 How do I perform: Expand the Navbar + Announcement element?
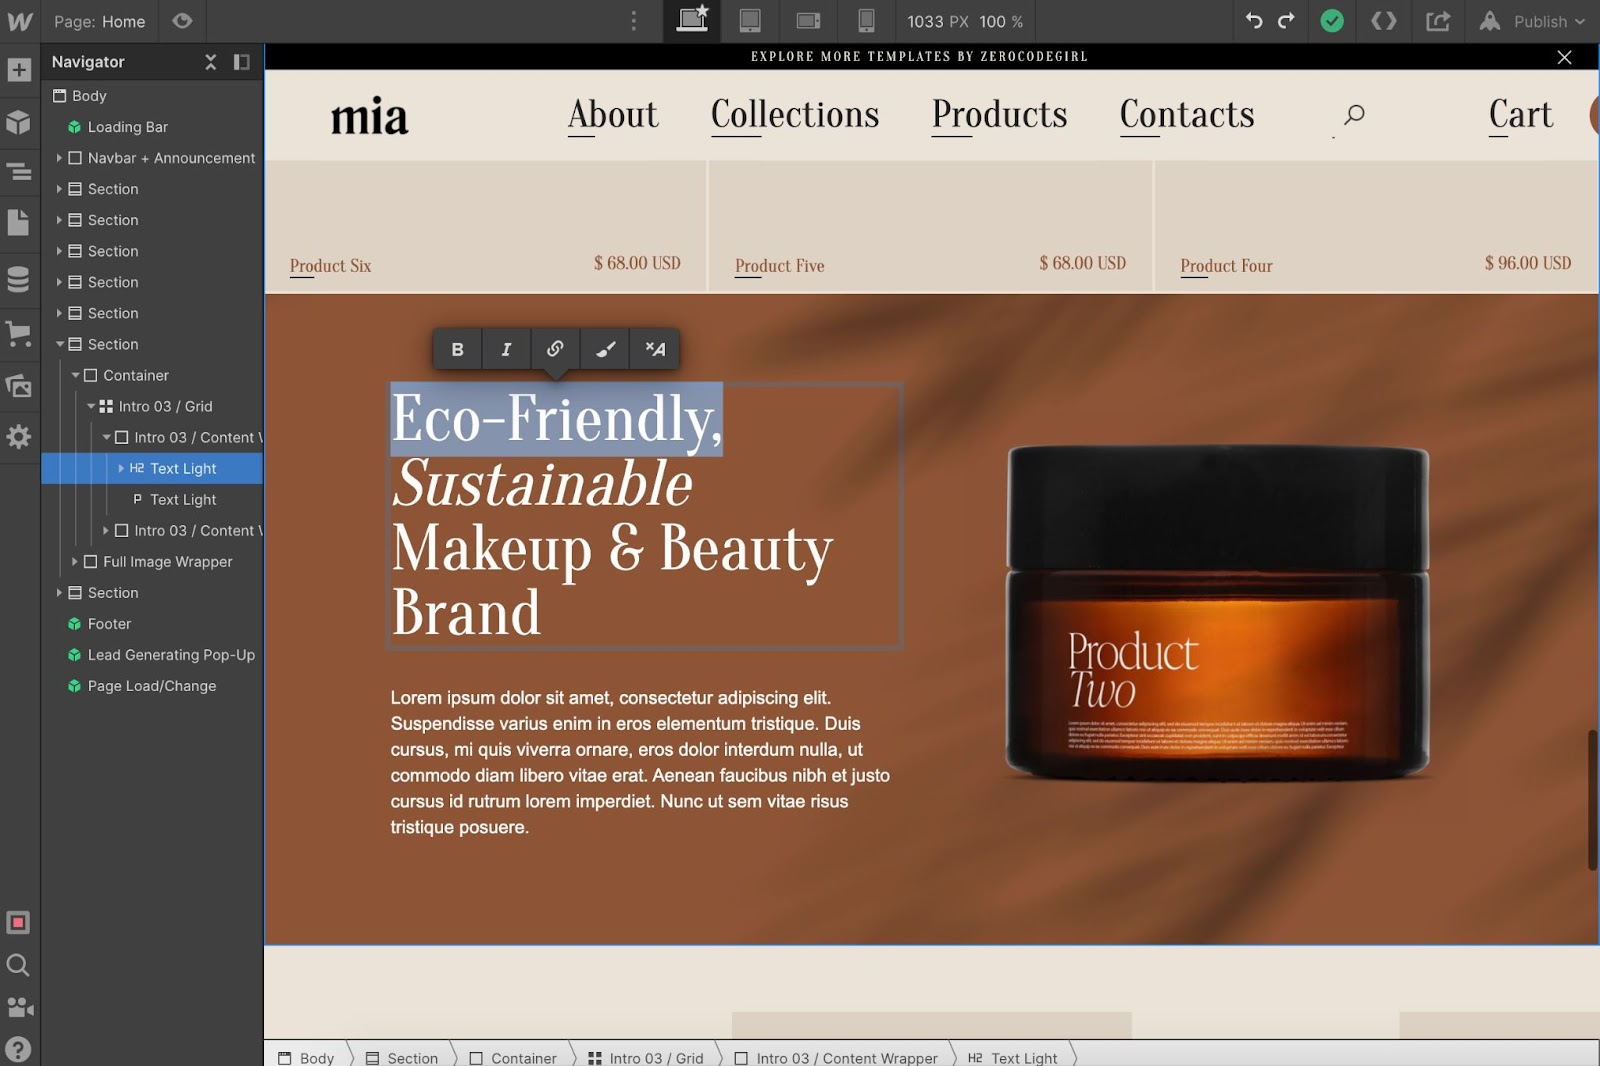tap(59, 158)
